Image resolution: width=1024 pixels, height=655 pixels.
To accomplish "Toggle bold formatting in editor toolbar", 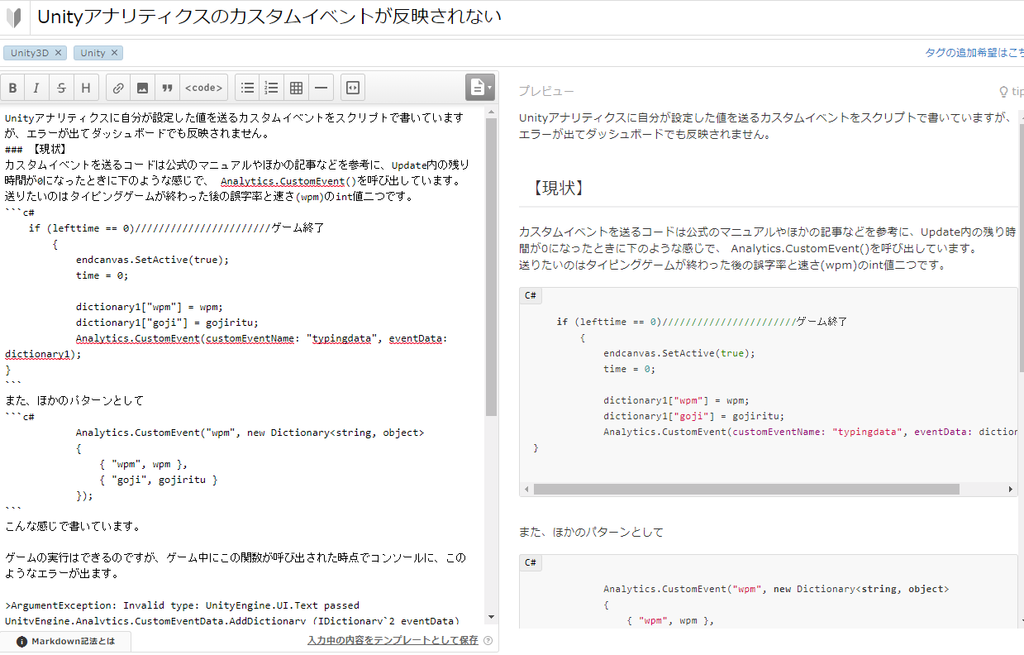I will coord(12,88).
